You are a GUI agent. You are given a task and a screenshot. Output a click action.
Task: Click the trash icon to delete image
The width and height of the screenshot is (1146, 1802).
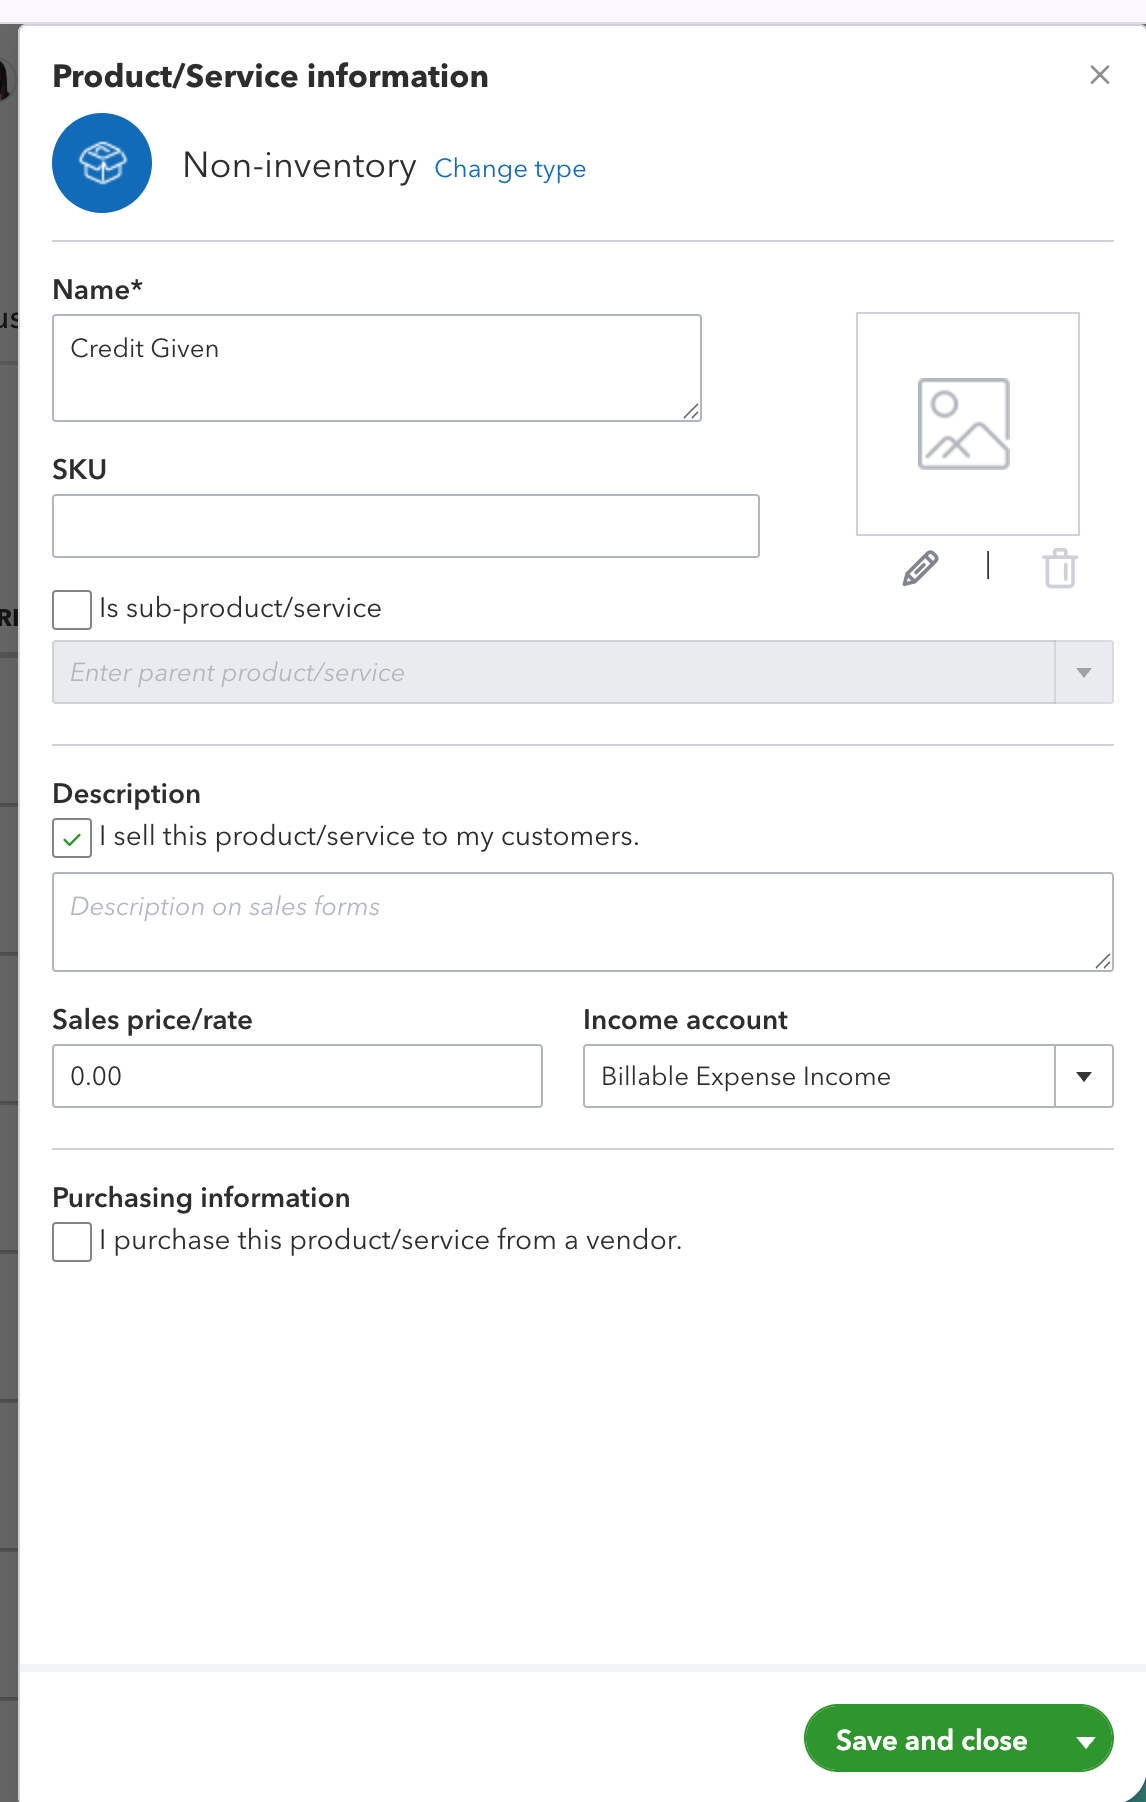1059,568
